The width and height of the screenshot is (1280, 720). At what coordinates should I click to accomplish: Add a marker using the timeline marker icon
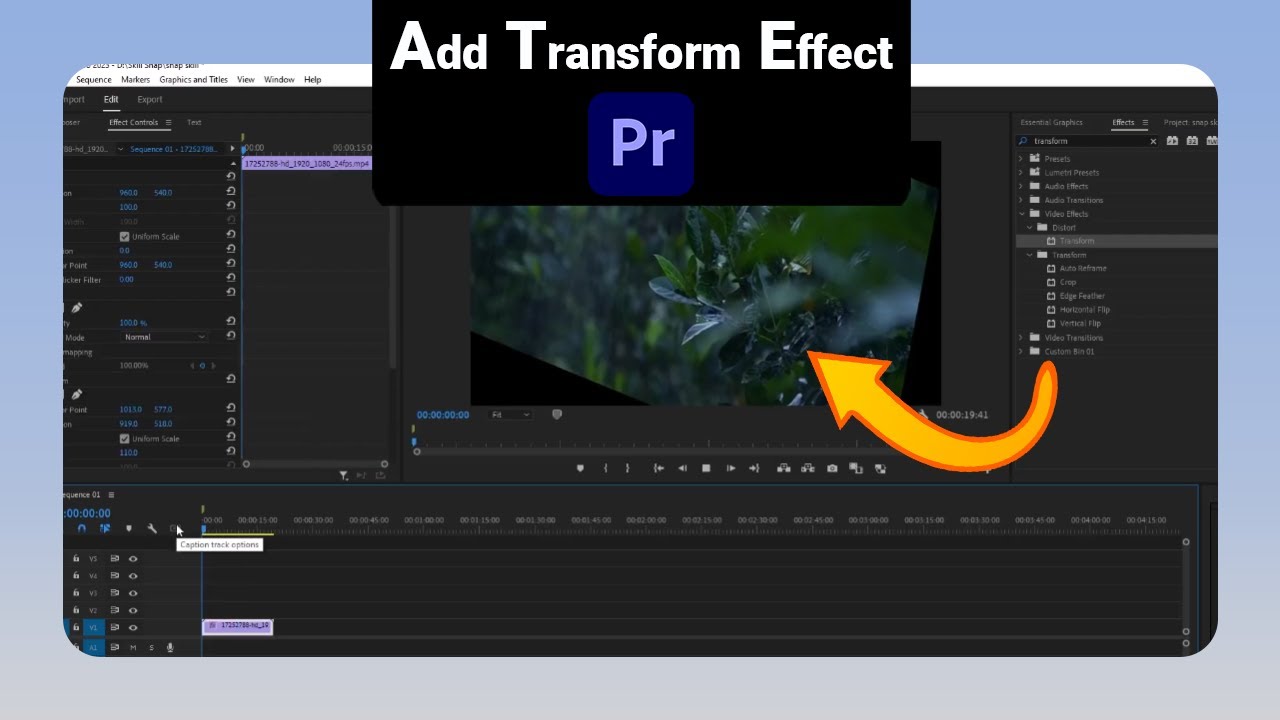tap(128, 528)
